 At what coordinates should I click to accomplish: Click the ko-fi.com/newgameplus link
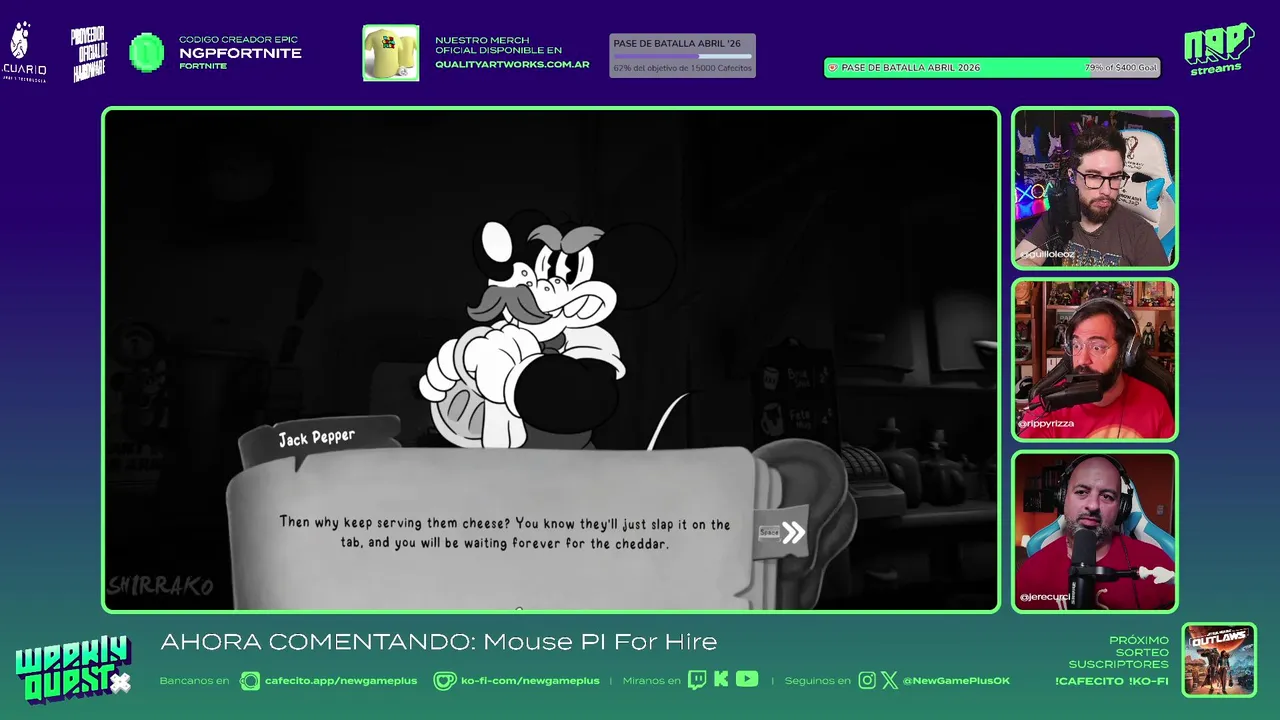[530, 681]
